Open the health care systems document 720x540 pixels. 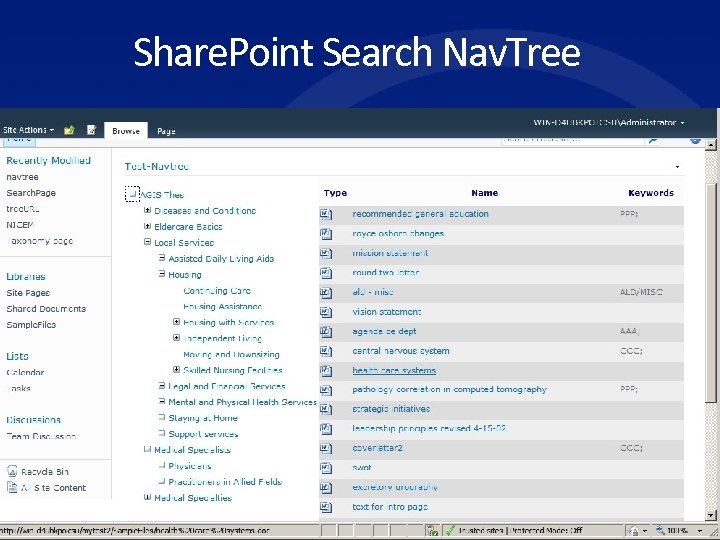pos(394,371)
